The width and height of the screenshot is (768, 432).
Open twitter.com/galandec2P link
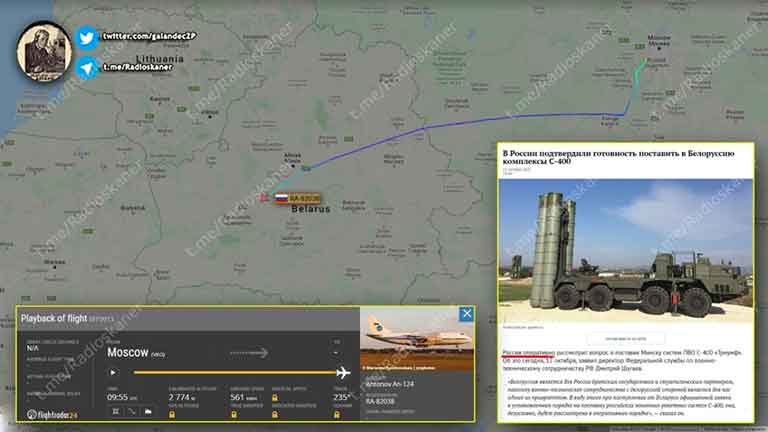coord(149,36)
